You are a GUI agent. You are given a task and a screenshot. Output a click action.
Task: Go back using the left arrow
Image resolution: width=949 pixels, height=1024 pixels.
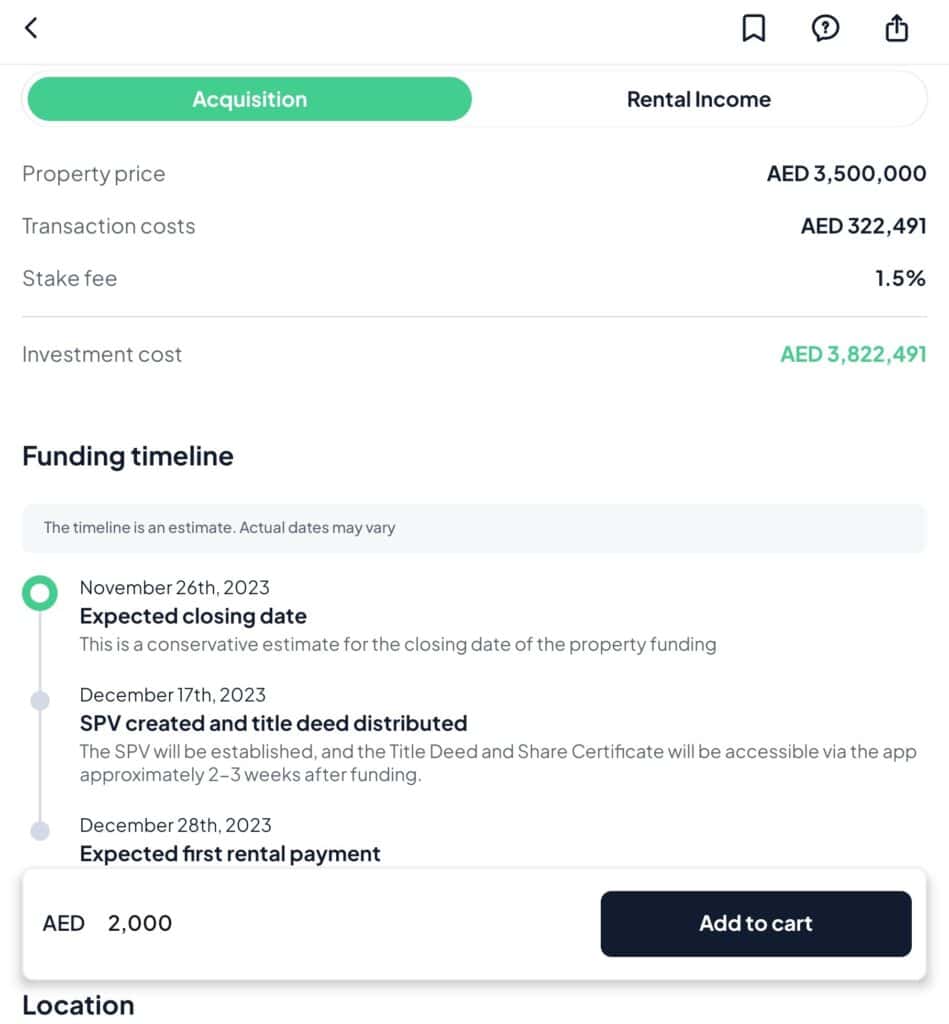(31, 28)
